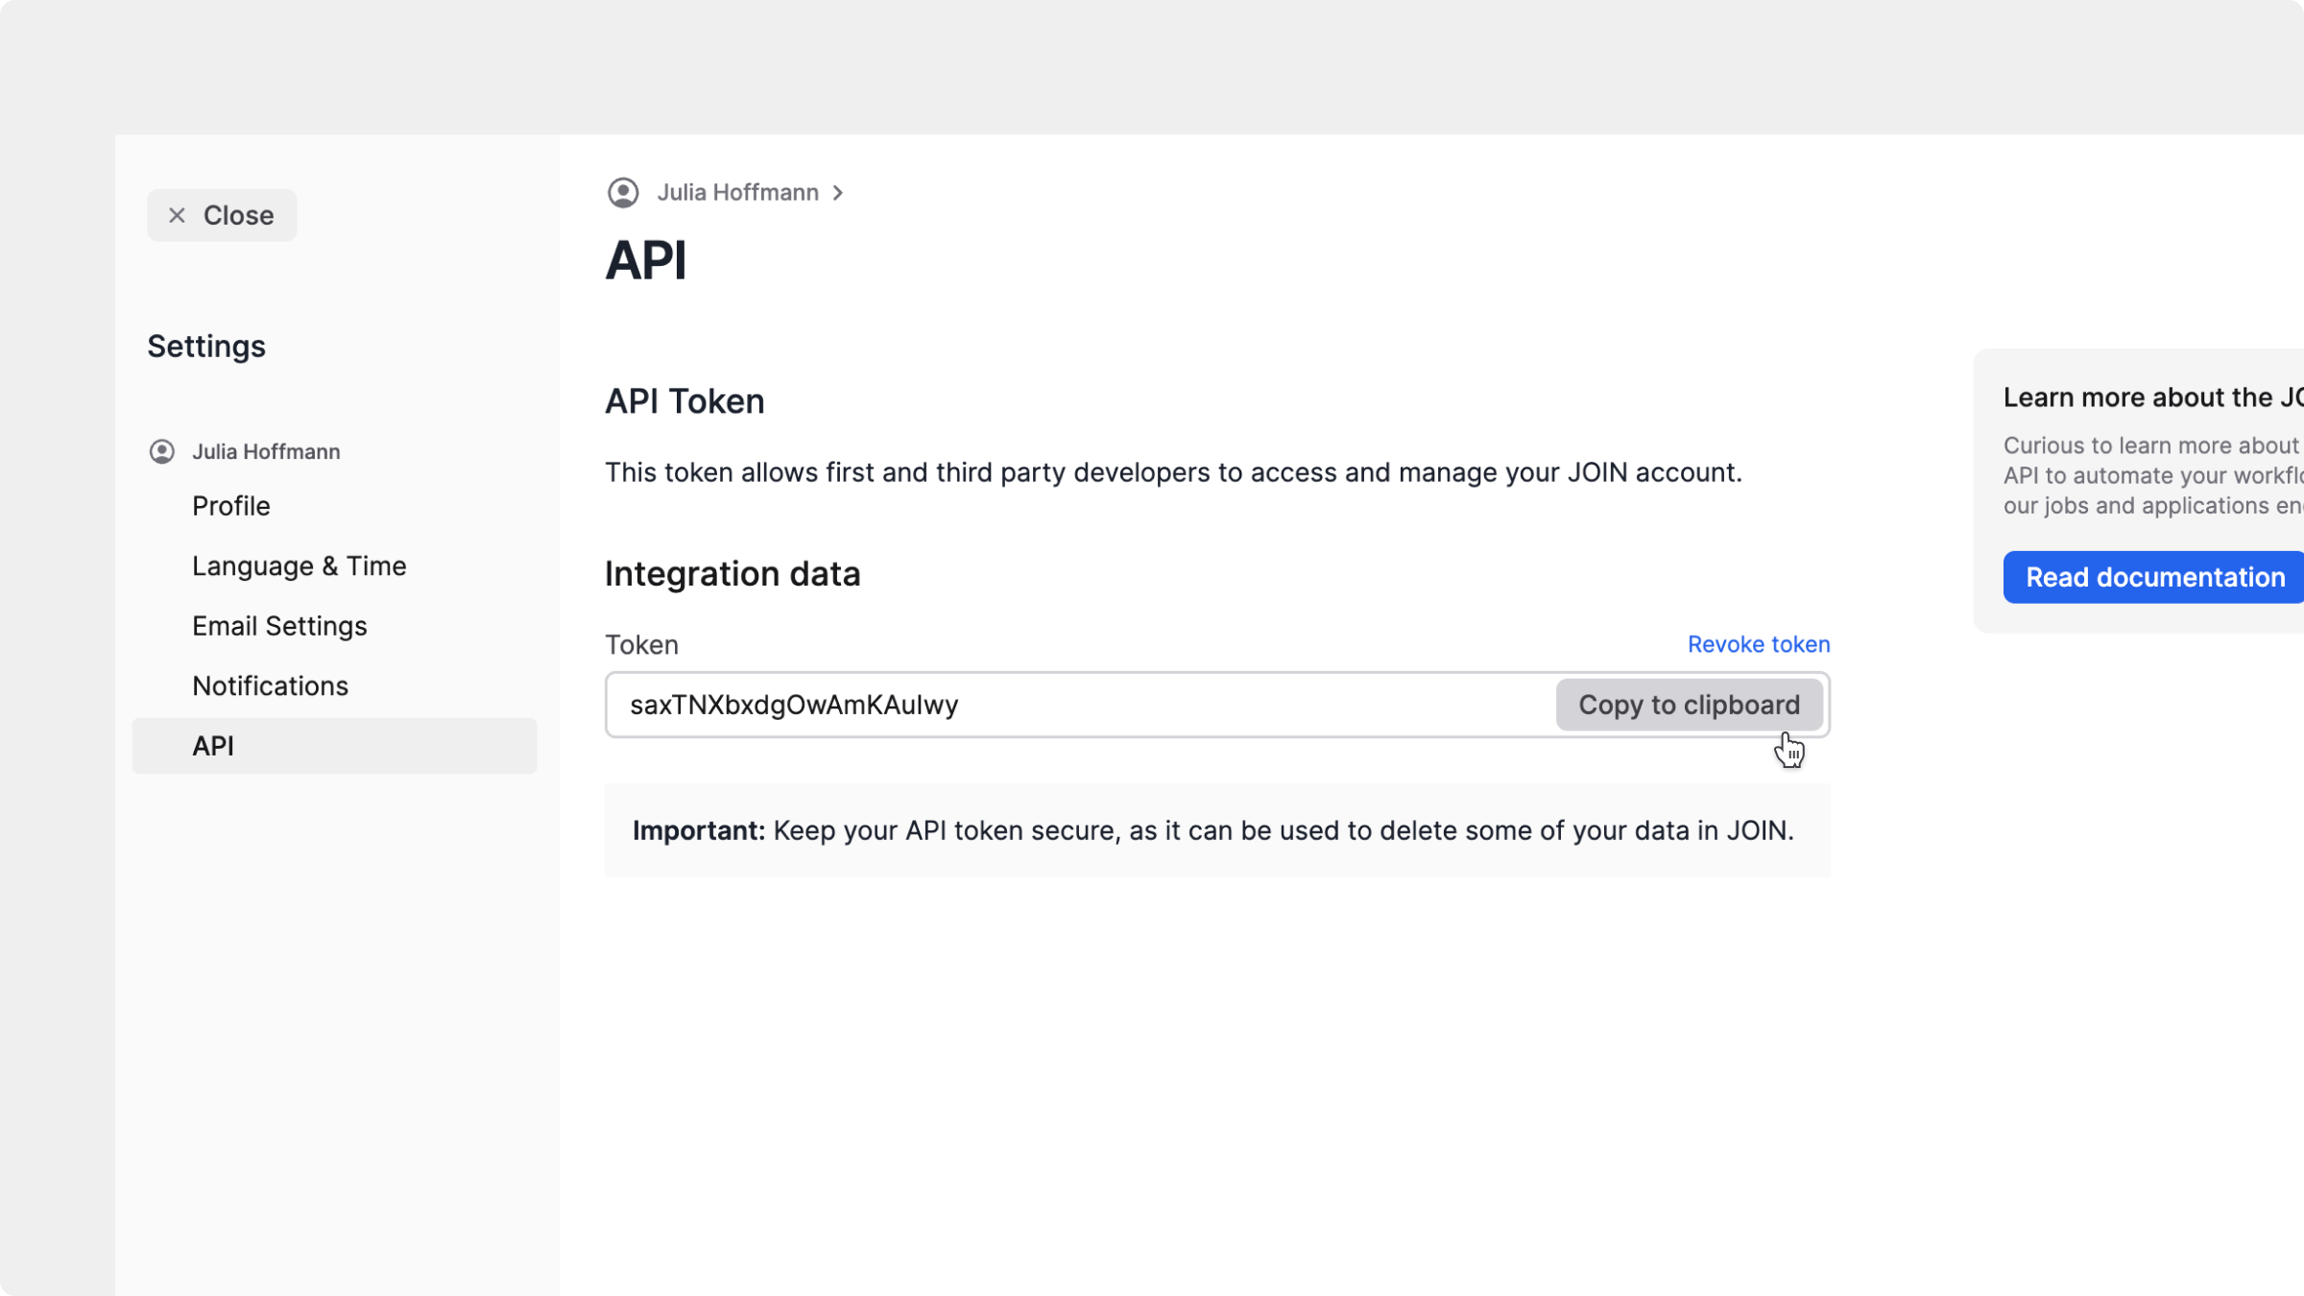Open Julia Hoffmann breadcrumb link
The height and width of the screenshot is (1296, 2304).
pyautogui.click(x=737, y=192)
